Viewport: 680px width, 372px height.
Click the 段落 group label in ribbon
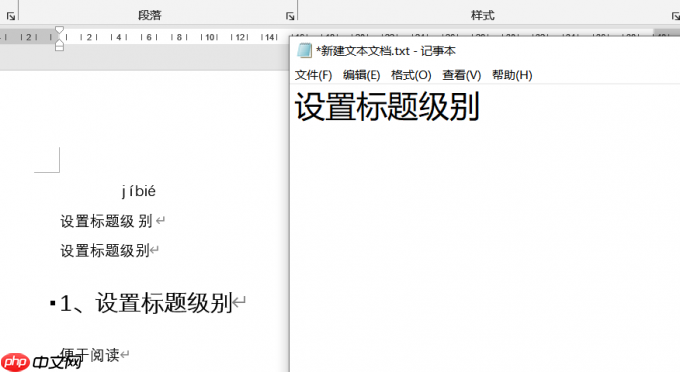[x=150, y=16]
